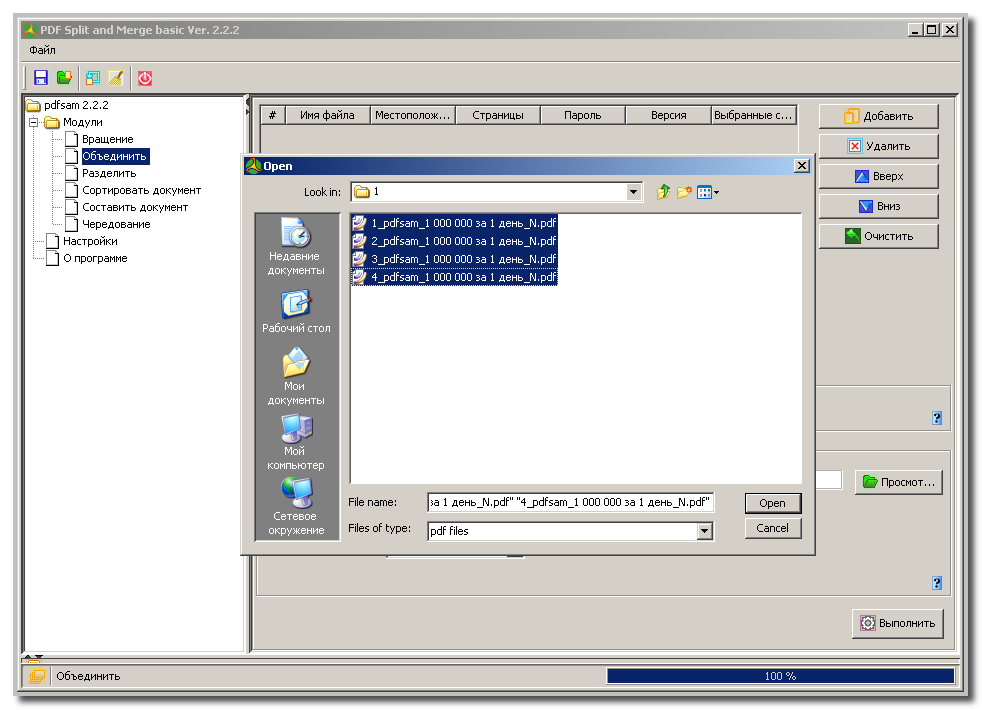Open Недавние документы shortcut
The width and height of the screenshot is (982, 710).
click(x=296, y=247)
